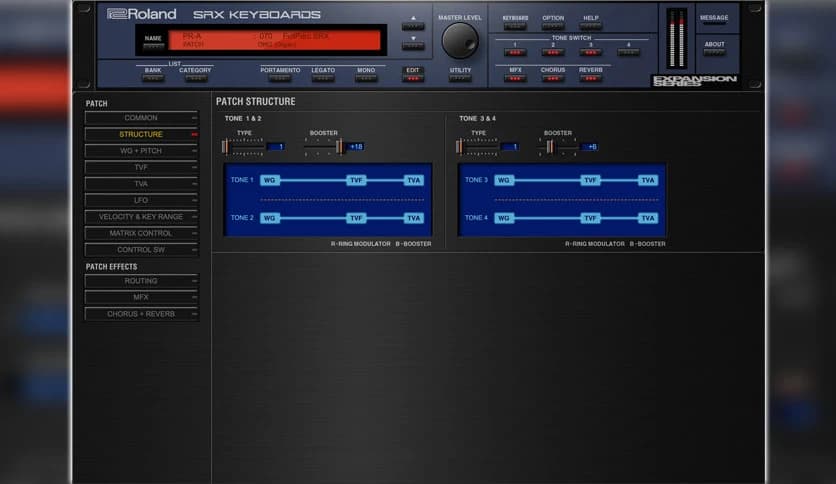Viewport: 836px width, 484px height.
Task: Toggle Tone Switch 3
Action: tap(591, 52)
